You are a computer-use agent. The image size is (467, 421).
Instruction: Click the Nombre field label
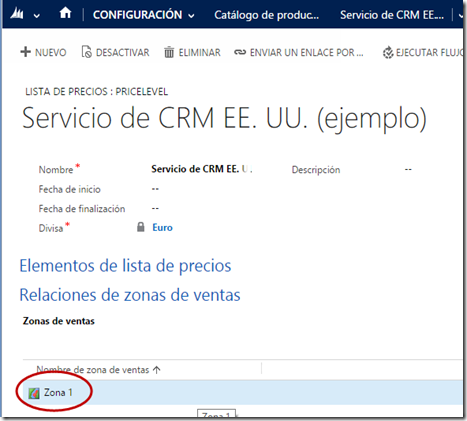click(56, 170)
